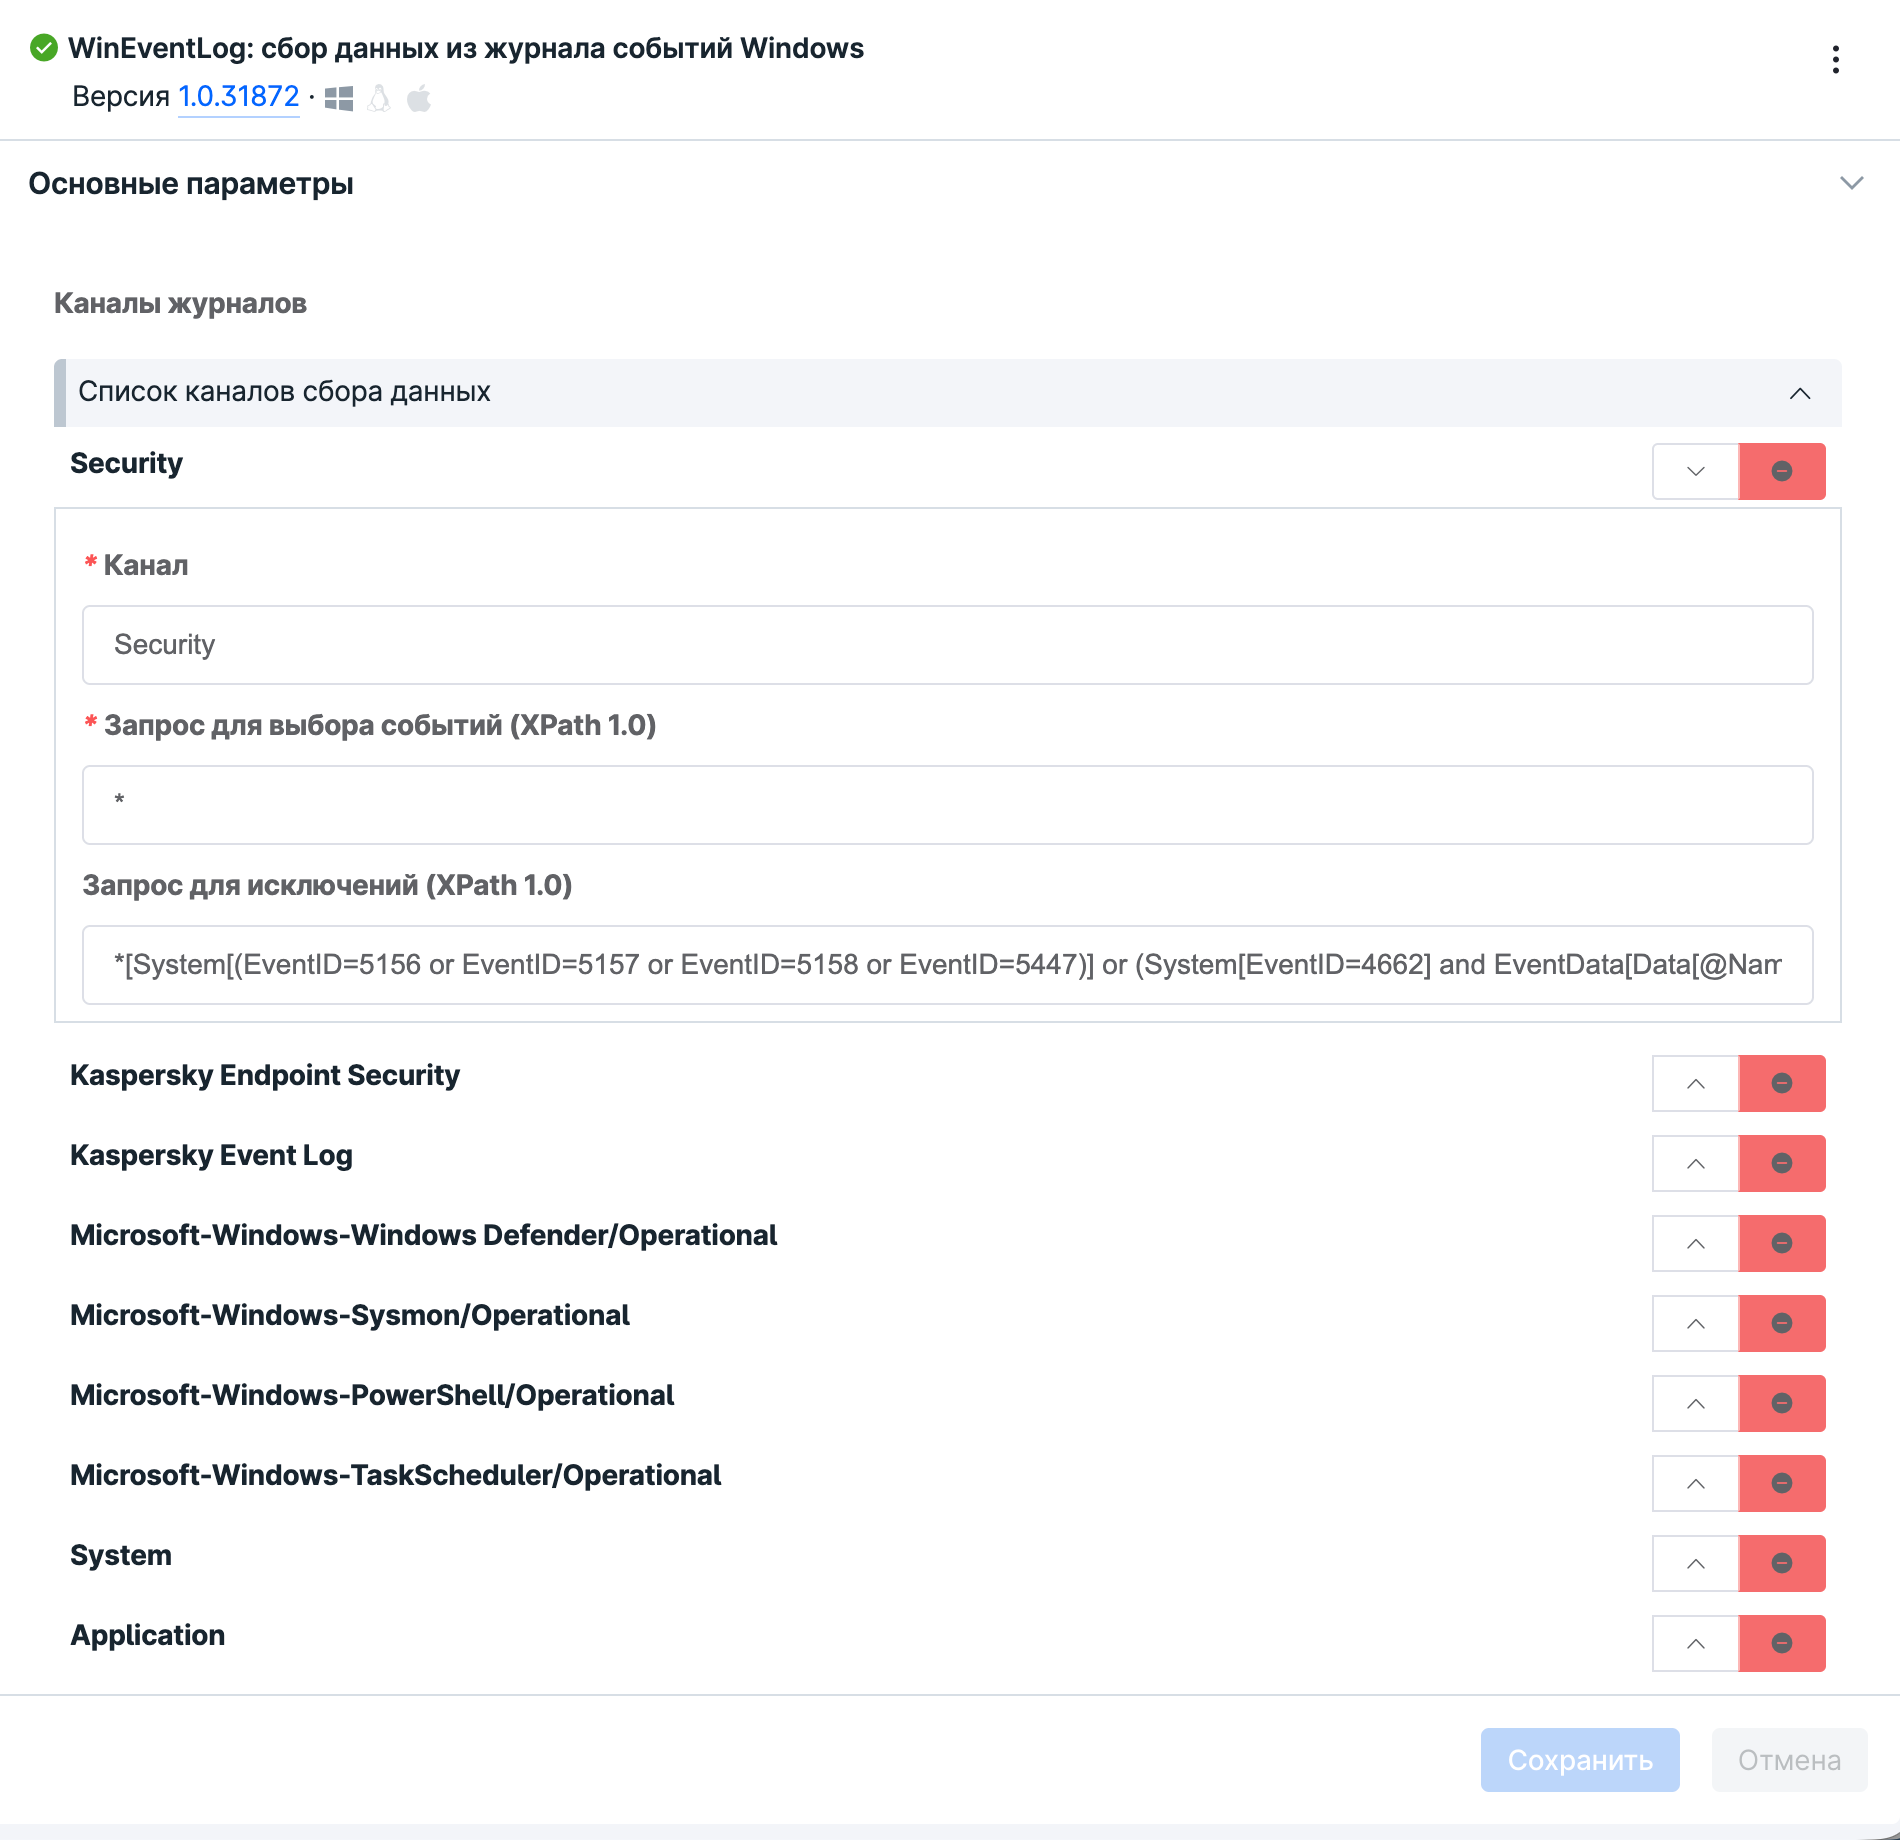Click the Отмена button
The height and width of the screenshot is (1840, 1900).
(1789, 1760)
